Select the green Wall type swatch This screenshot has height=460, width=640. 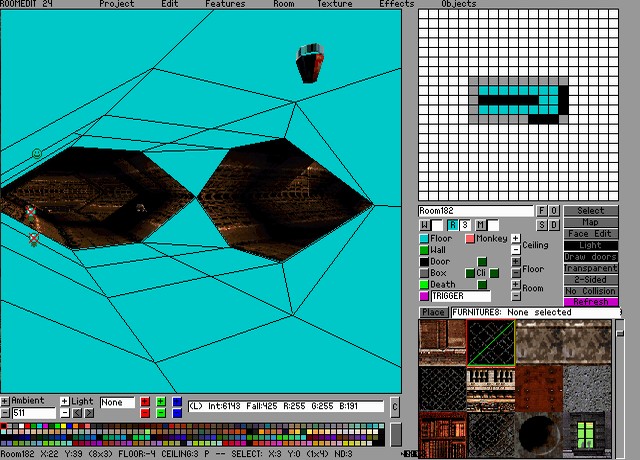pyautogui.click(x=423, y=250)
